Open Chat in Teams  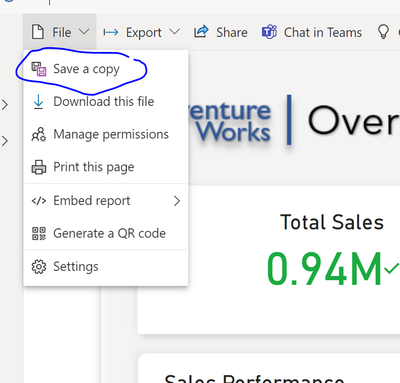click(x=312, y=32)
